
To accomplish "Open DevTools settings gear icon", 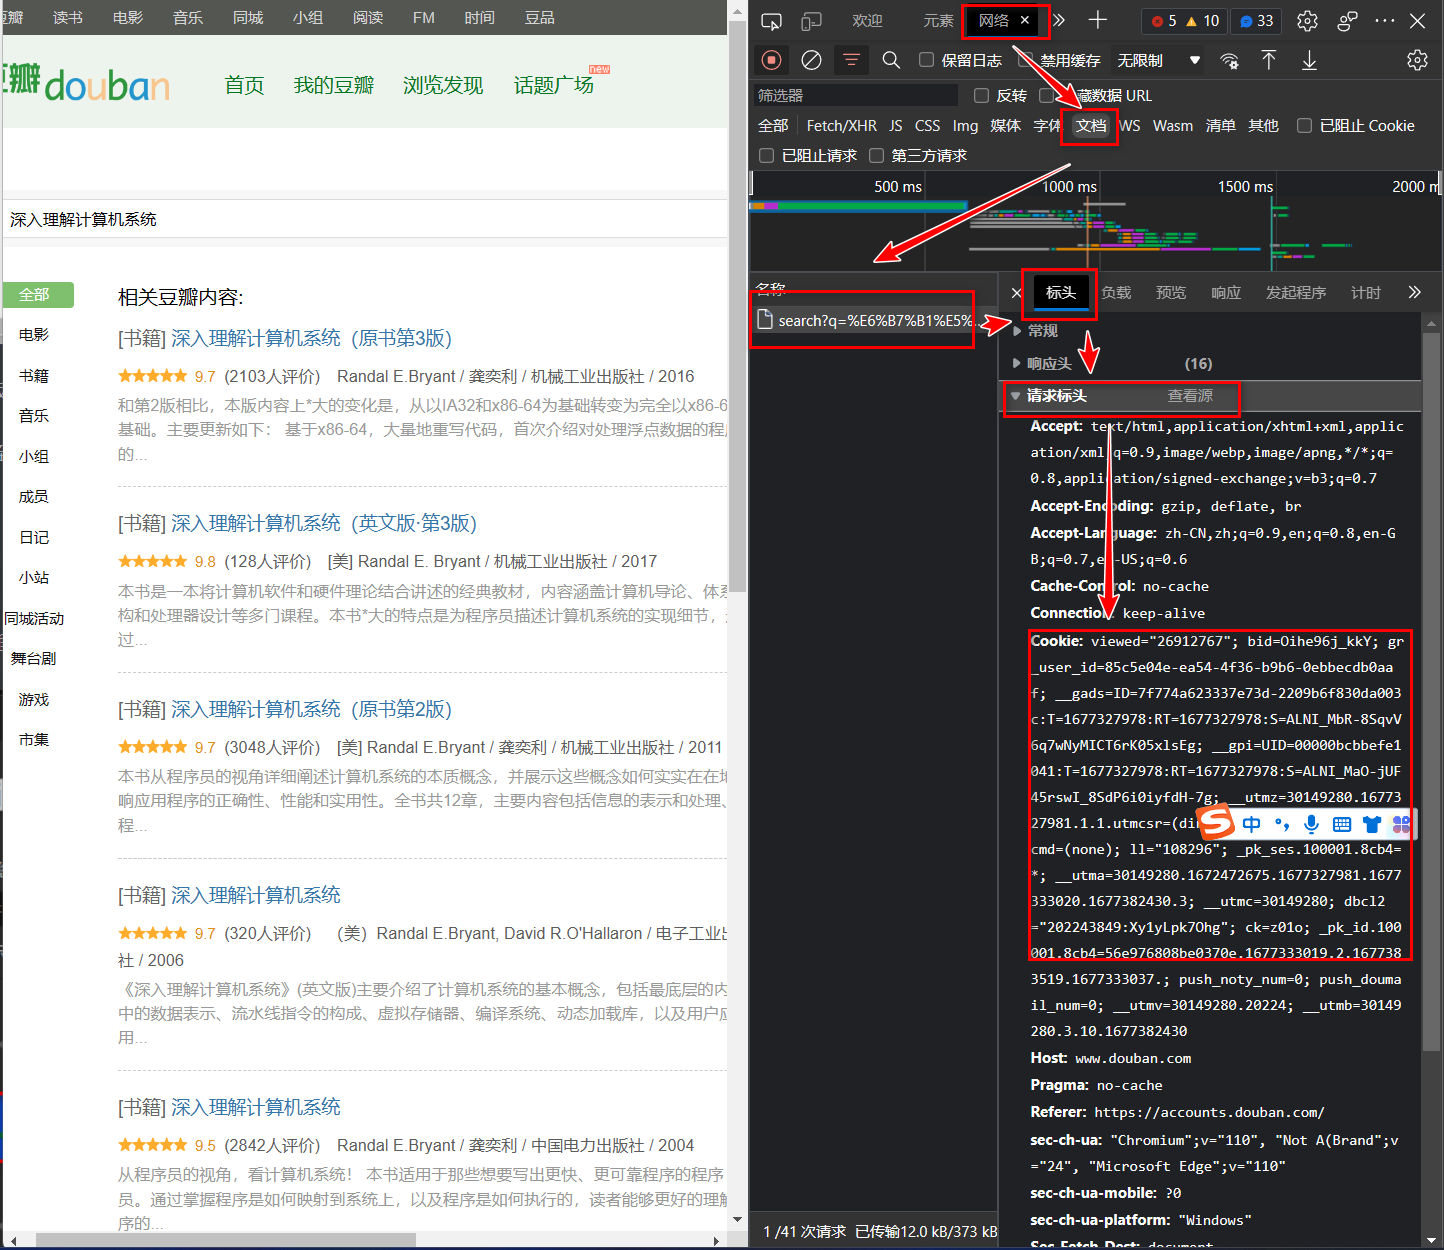I will pyautogui.click(x=1307, y=21).
